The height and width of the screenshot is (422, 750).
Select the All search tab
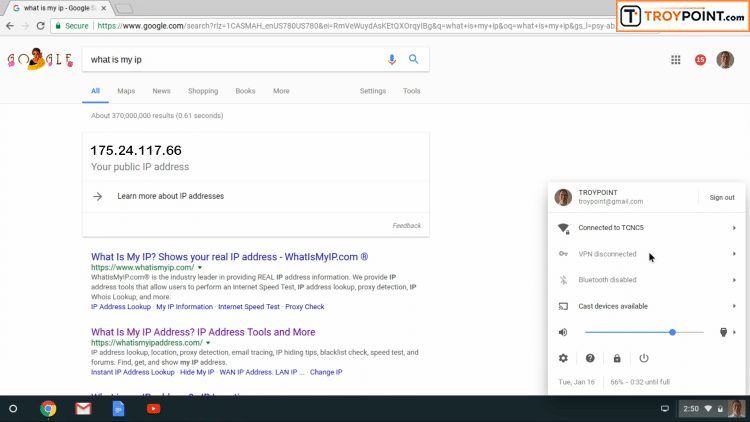click(x=95, y=91)
